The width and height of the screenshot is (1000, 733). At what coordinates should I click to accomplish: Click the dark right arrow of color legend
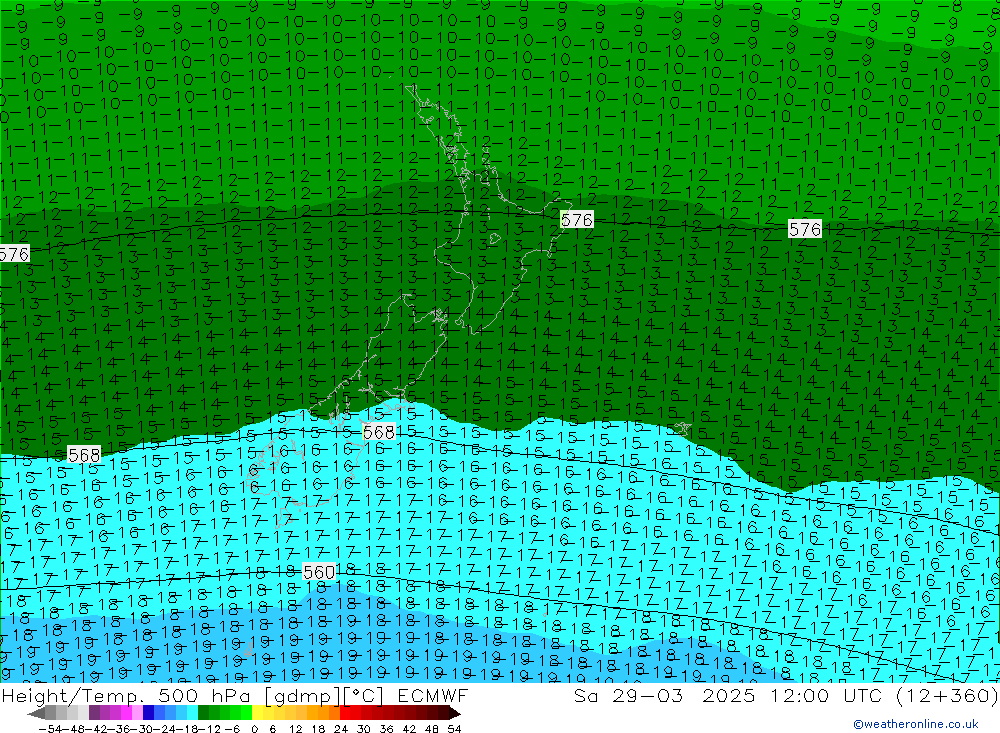pos(455,713)
